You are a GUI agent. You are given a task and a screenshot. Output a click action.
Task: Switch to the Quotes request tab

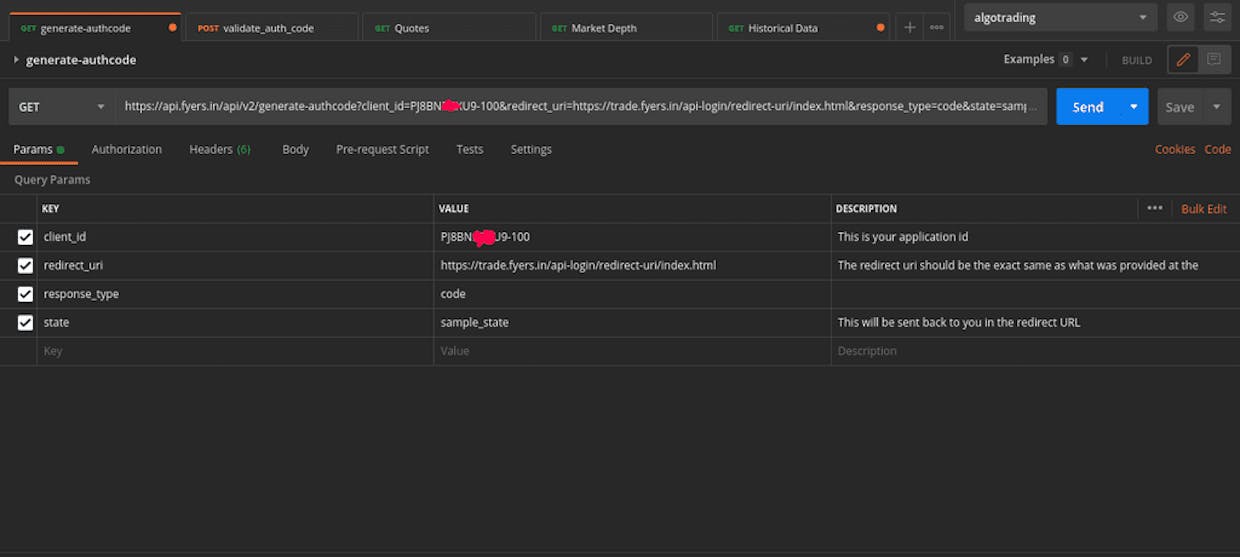click(451, 28)
